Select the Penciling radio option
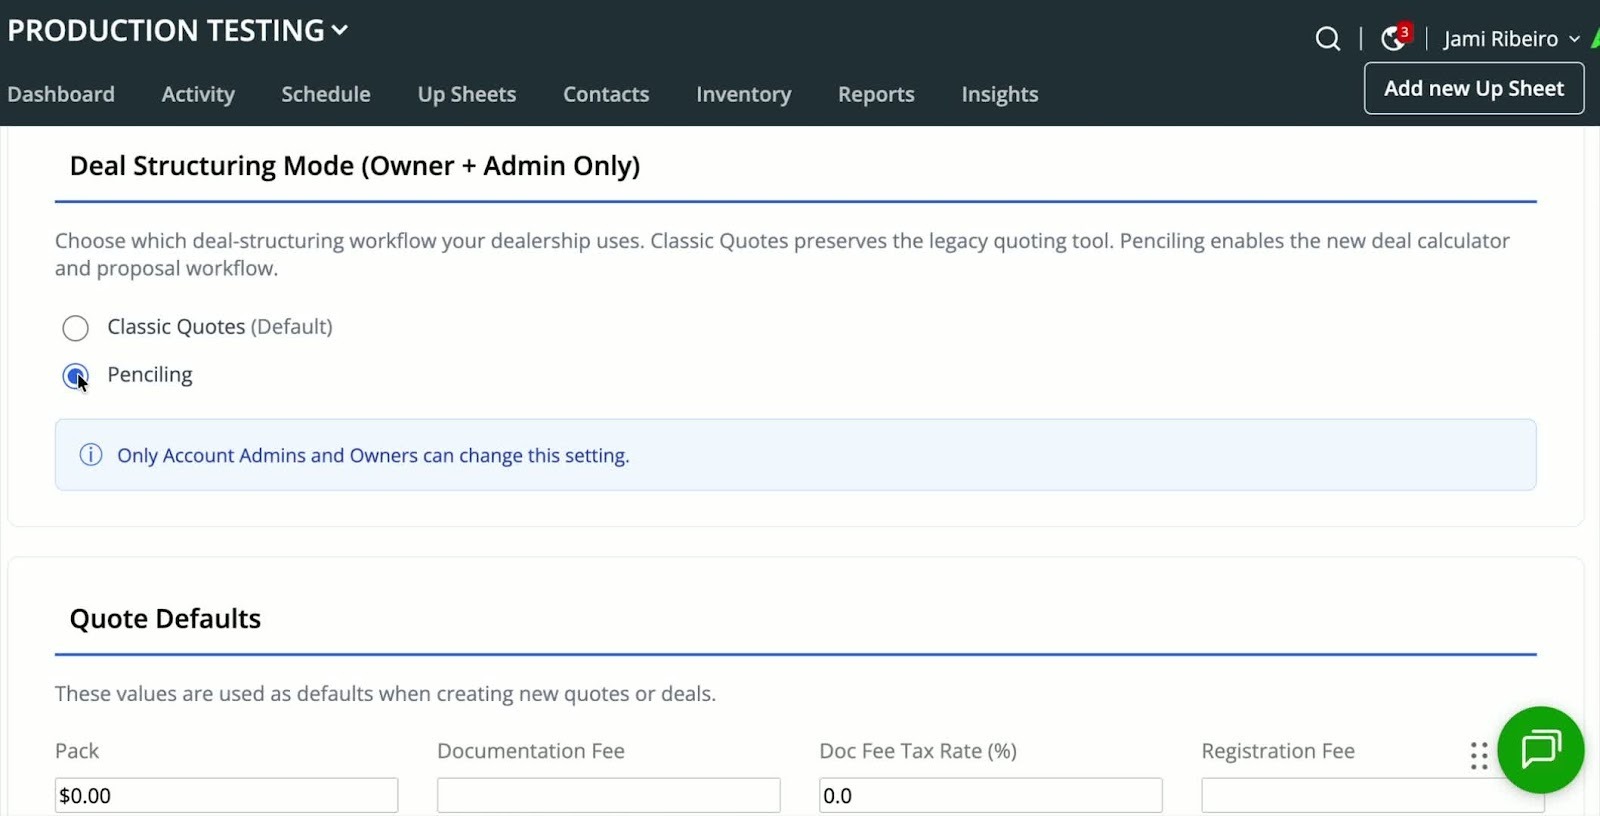1600x816 pixels. coord(76,376)
